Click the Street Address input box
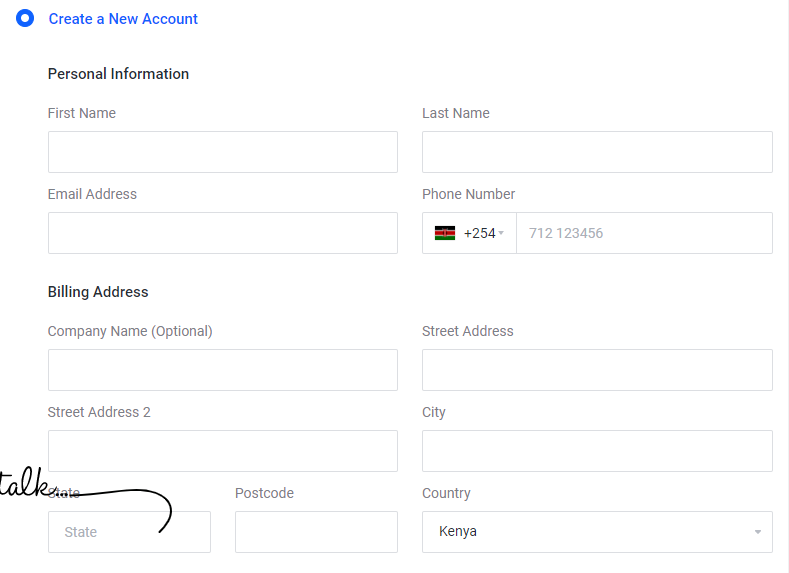This screenshot has width=789, height=573. coord(597,370)
